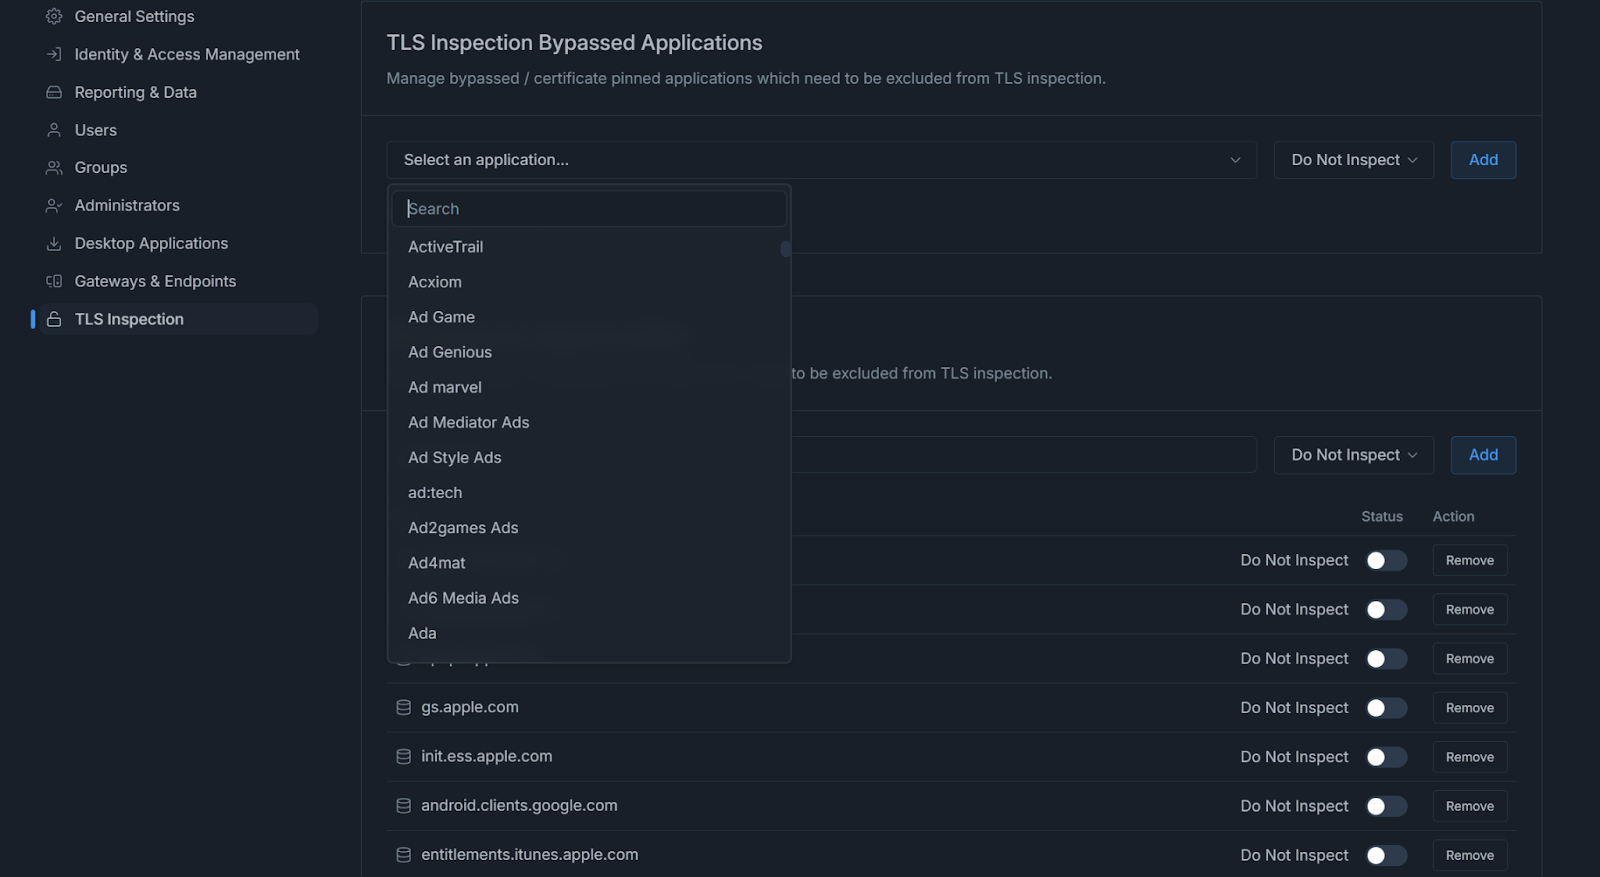Click the Desktop Applications download icon
Image resolution: width=1600 pixels, height=877 pixels.
click(54, 244)
